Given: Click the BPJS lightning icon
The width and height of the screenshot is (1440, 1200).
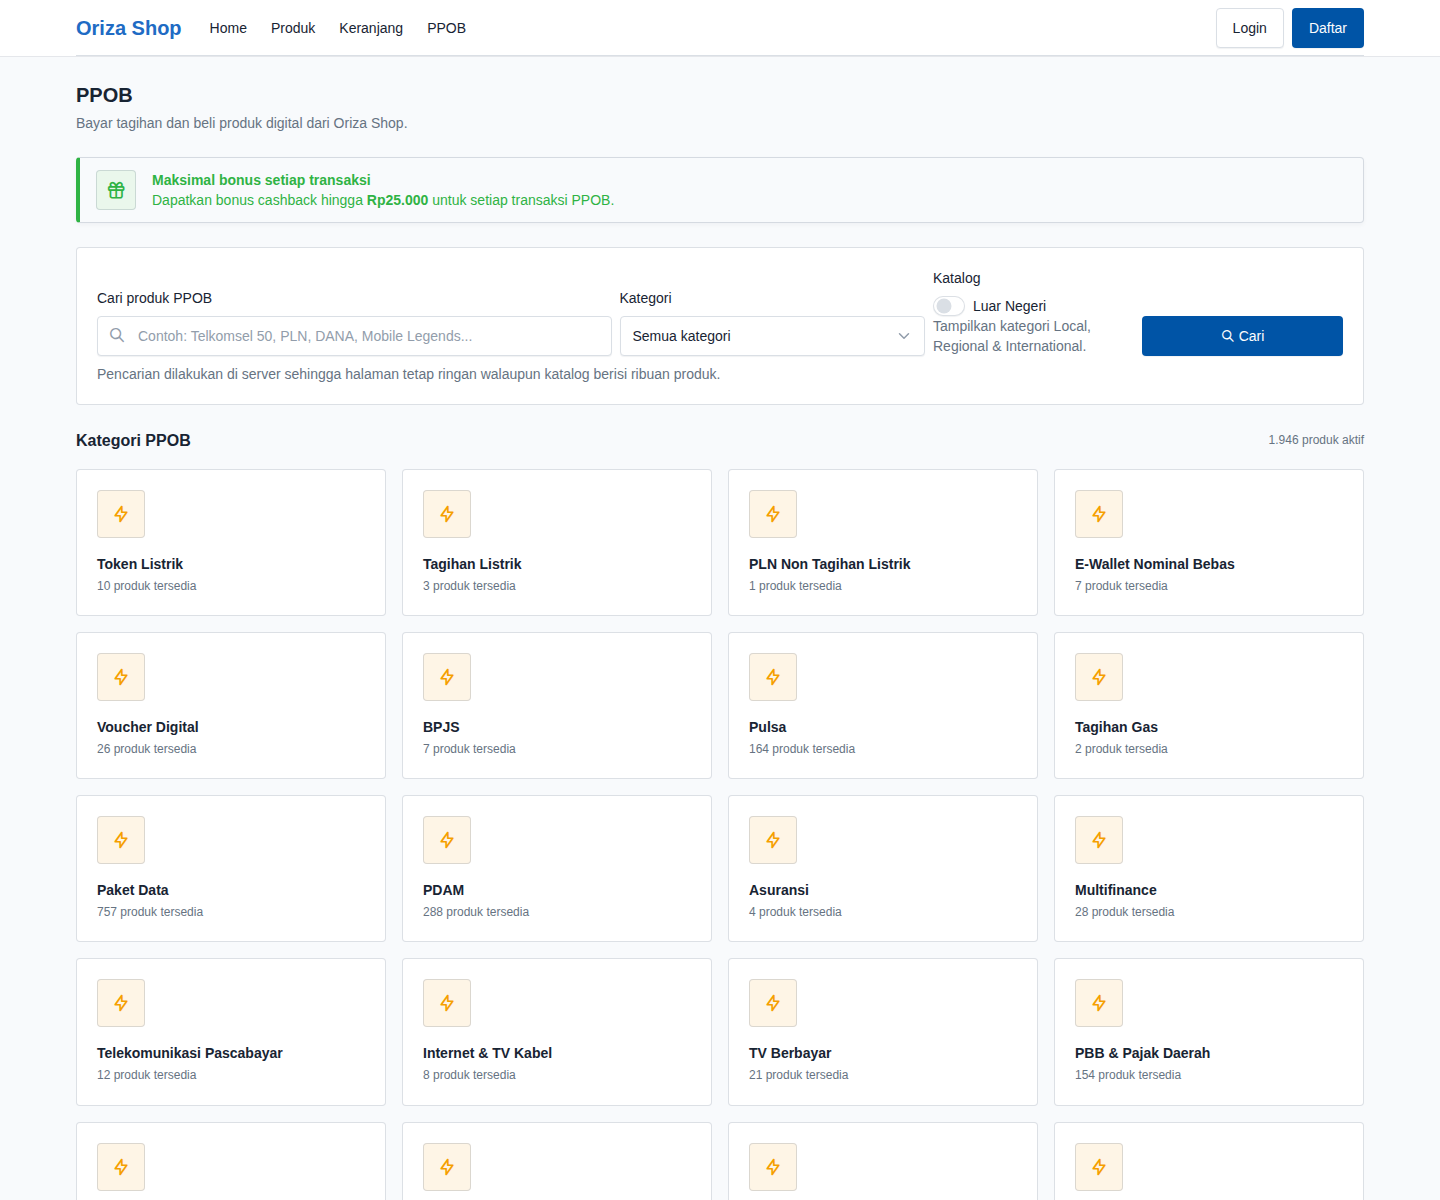Looking at the screenshot, I should point(447,677).
